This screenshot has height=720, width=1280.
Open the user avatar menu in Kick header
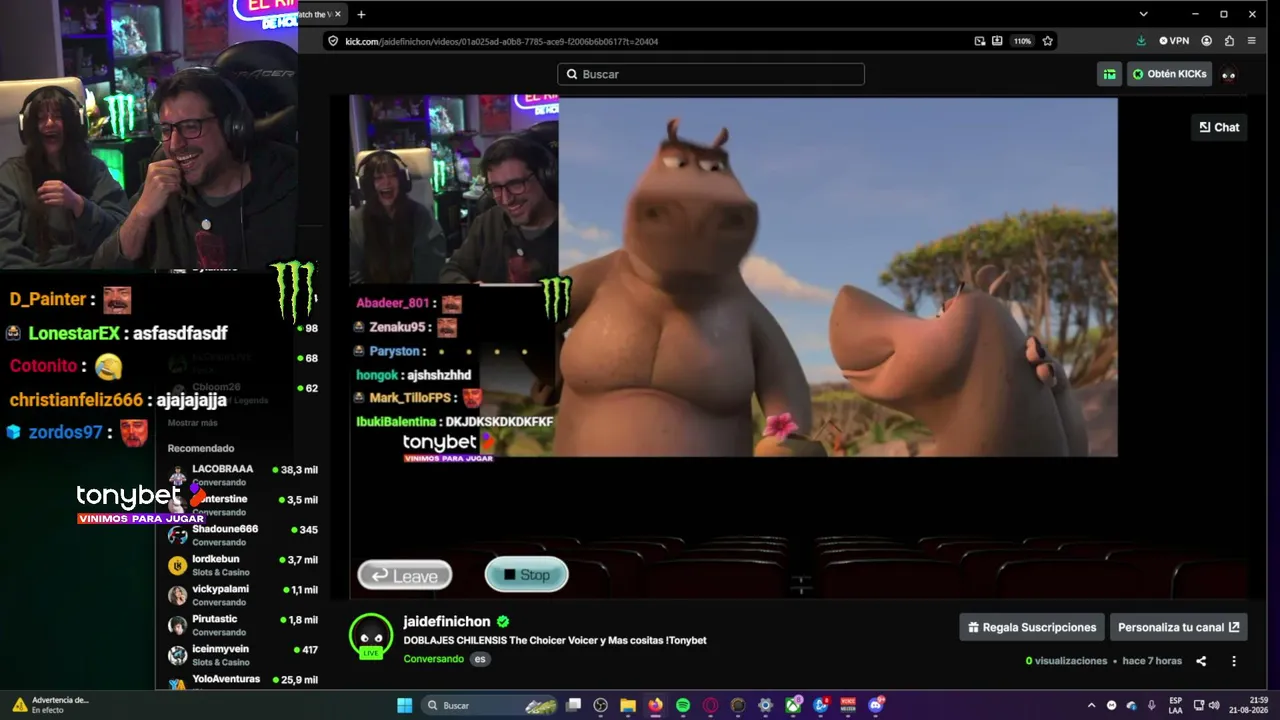[1229, 74]
